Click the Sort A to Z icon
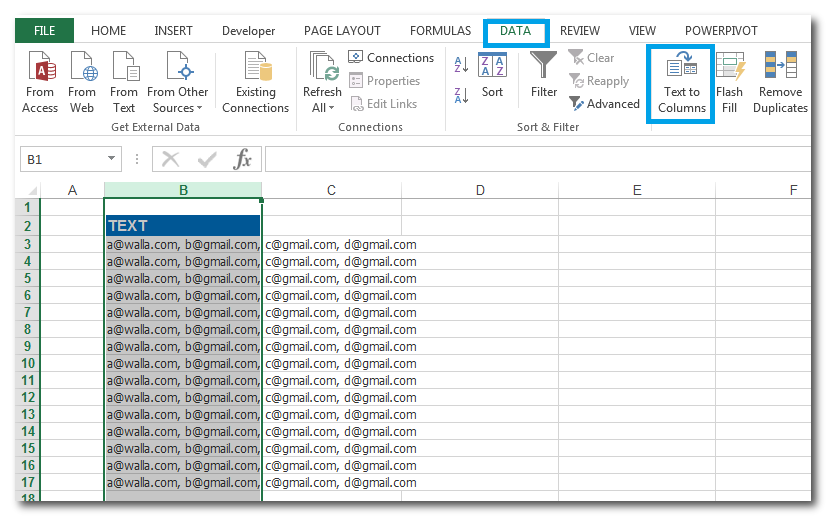Screen dimensions: 826x516 pos(461,65)
